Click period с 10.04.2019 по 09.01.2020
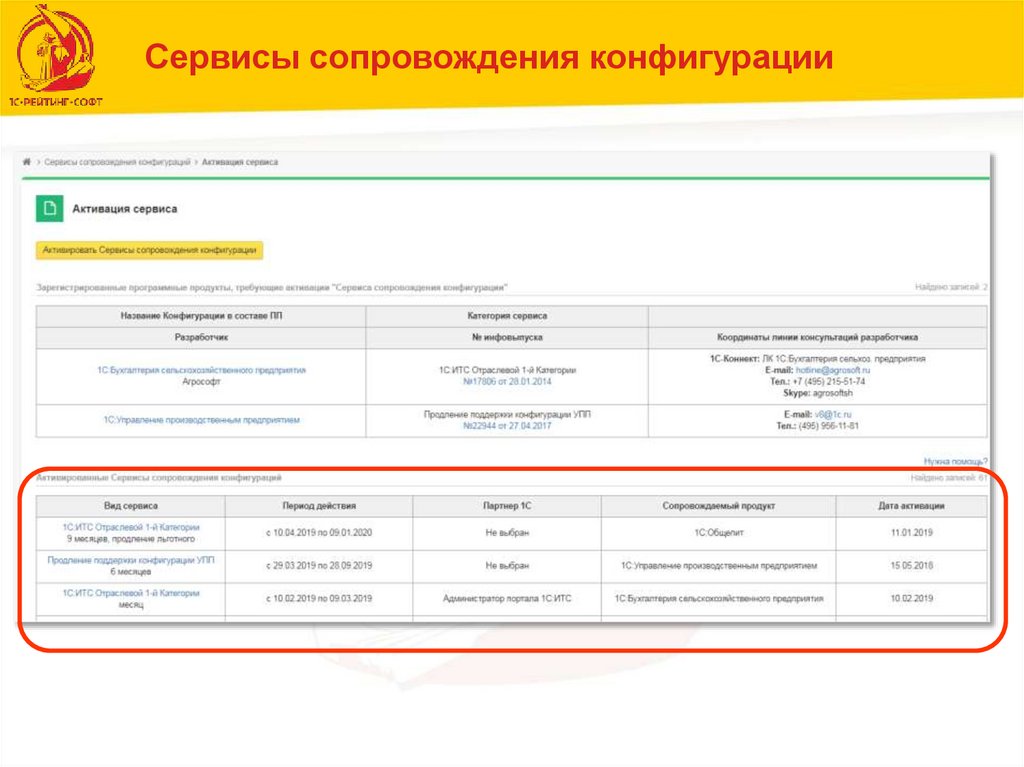 319,533
